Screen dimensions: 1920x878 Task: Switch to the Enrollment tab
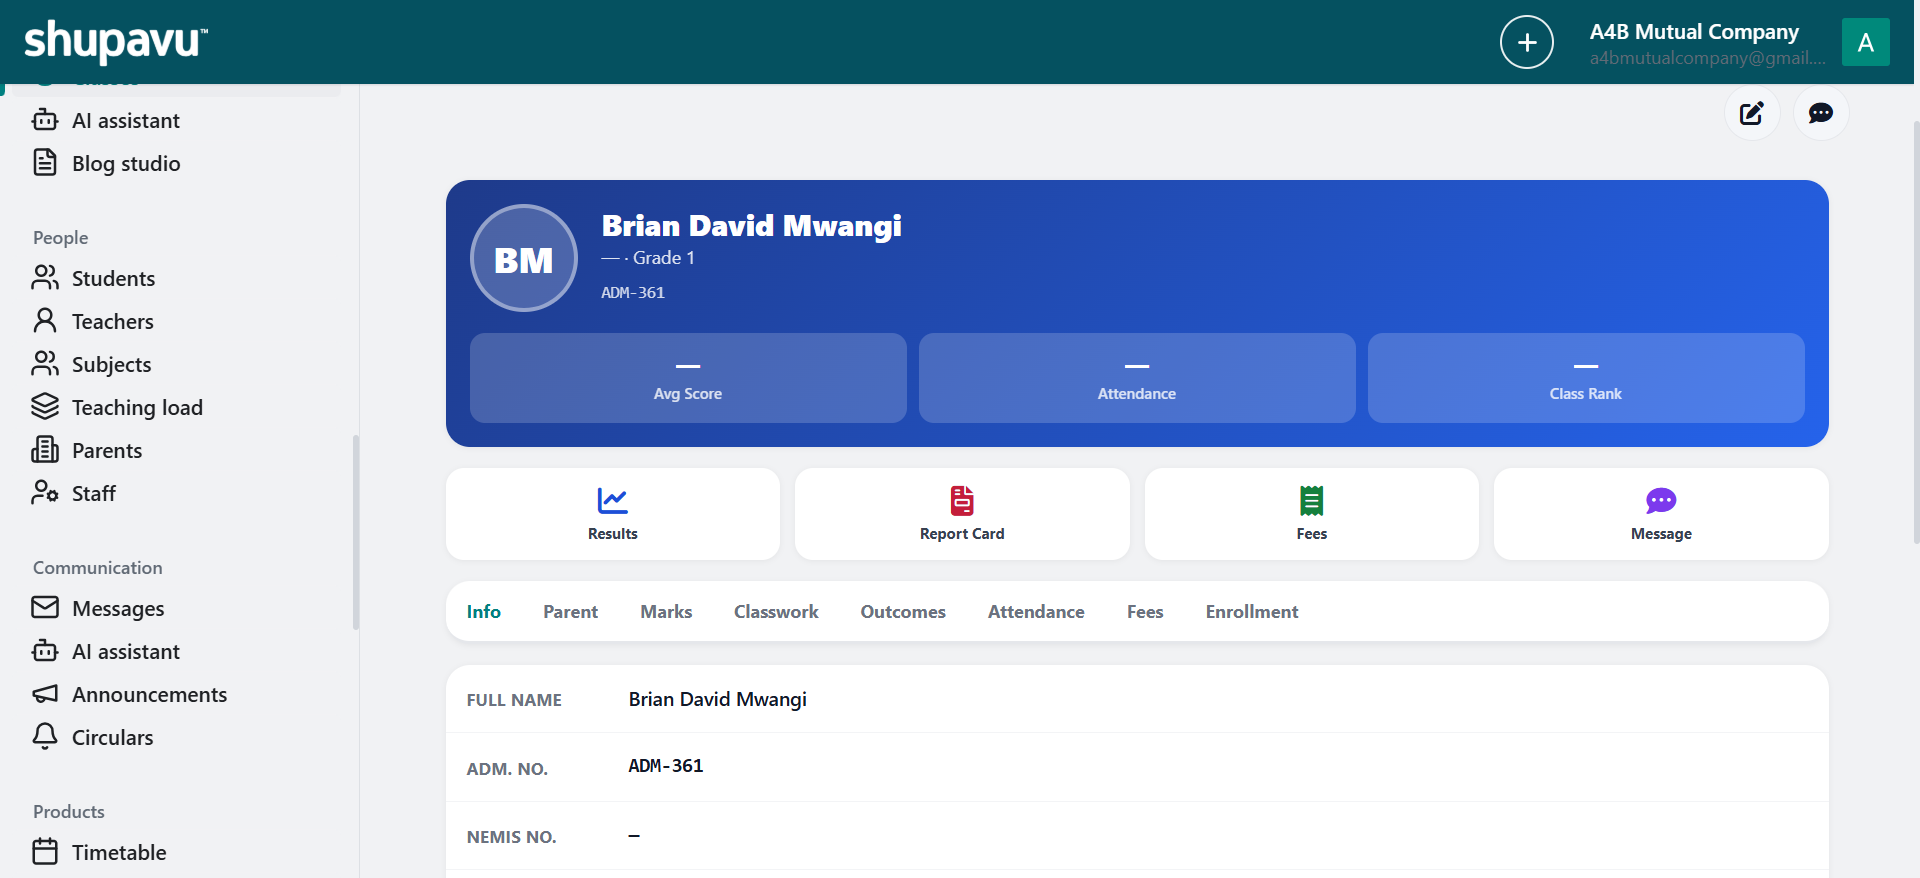[1252, 612]
